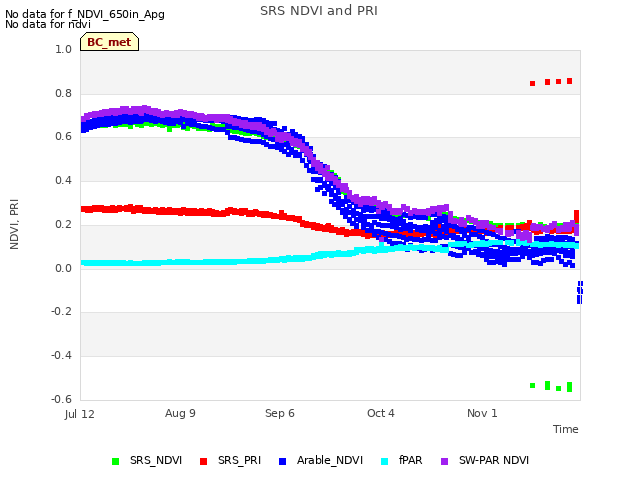
Task: Click the Jul 12 x-axis label
Action: [80, 414]
